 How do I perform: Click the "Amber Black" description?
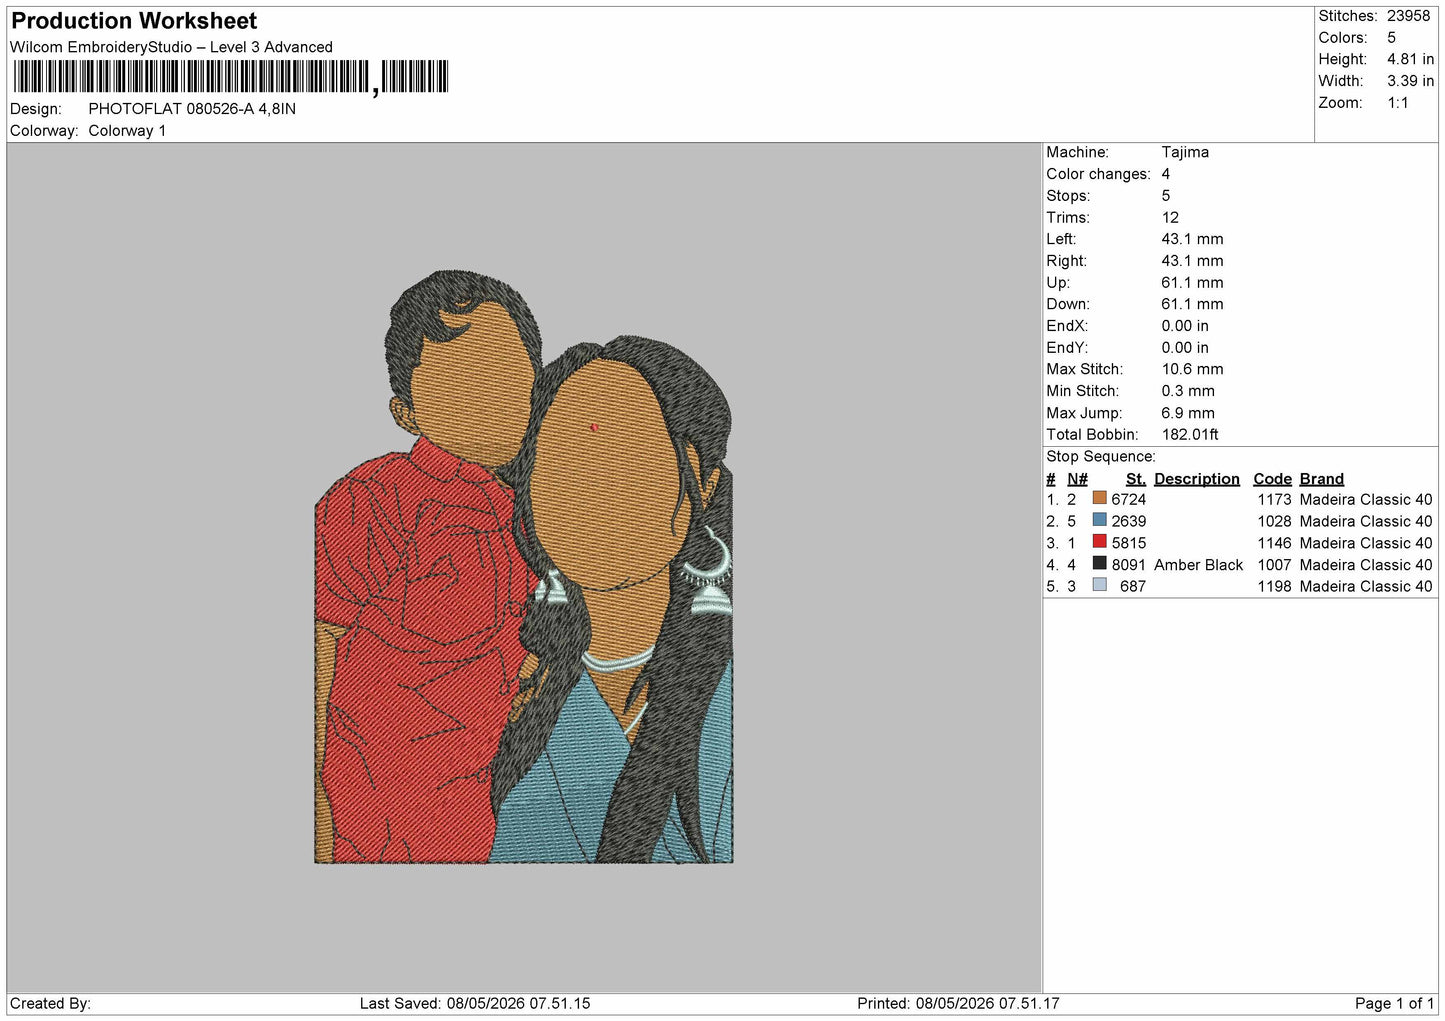tap(1198, 565)
